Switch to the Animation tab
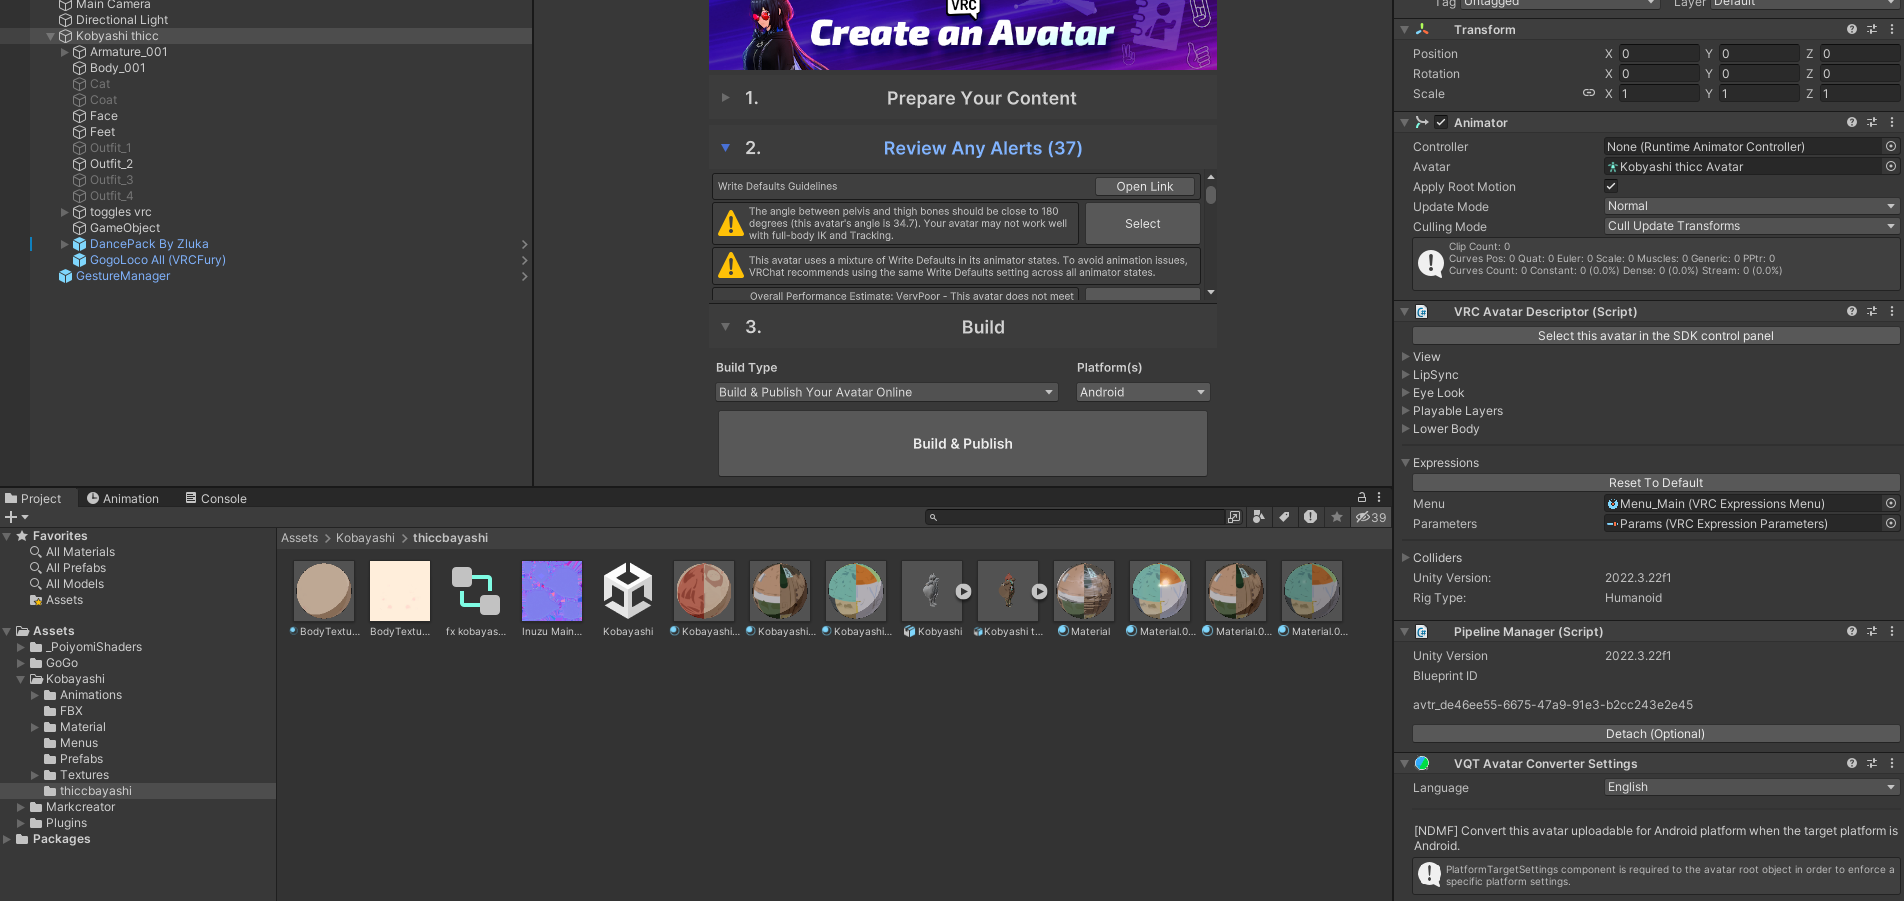This screenshot has height=901, width=1904. [123, 498]
